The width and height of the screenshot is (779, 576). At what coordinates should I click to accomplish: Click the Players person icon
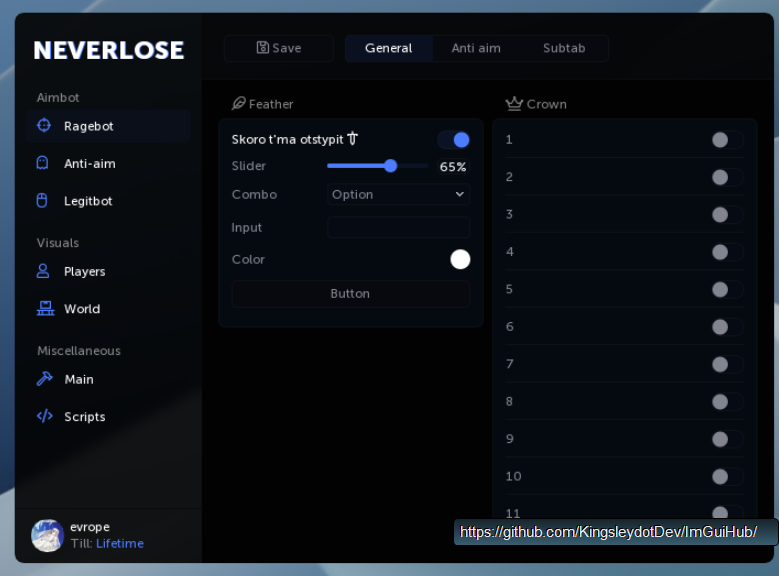pos(43,271)
